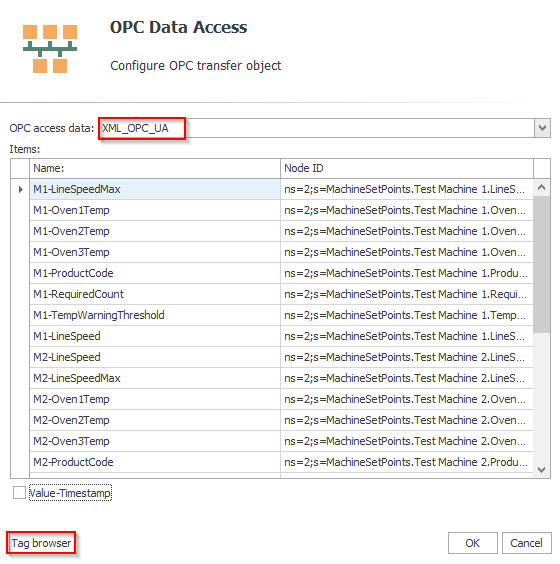
Task: Click the items list scroll down arrow
Action: (542, 469)
